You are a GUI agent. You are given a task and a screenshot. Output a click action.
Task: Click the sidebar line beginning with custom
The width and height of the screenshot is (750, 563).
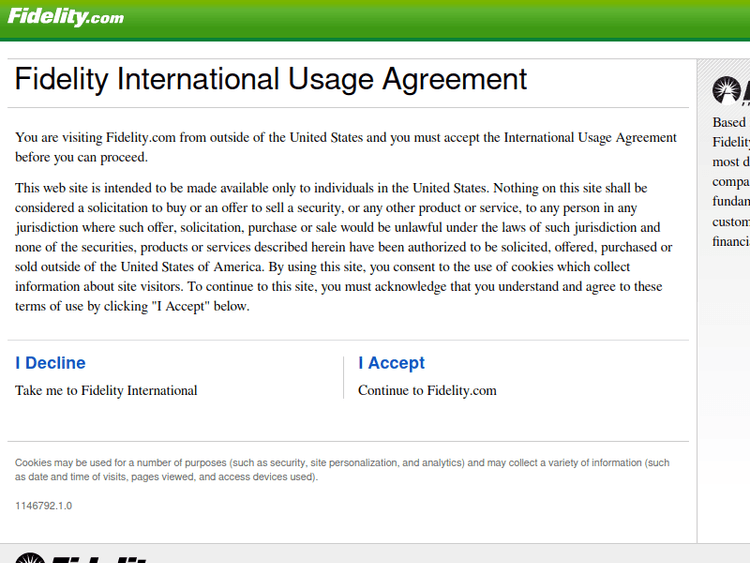pyautogui.click(x=731, y=222)
